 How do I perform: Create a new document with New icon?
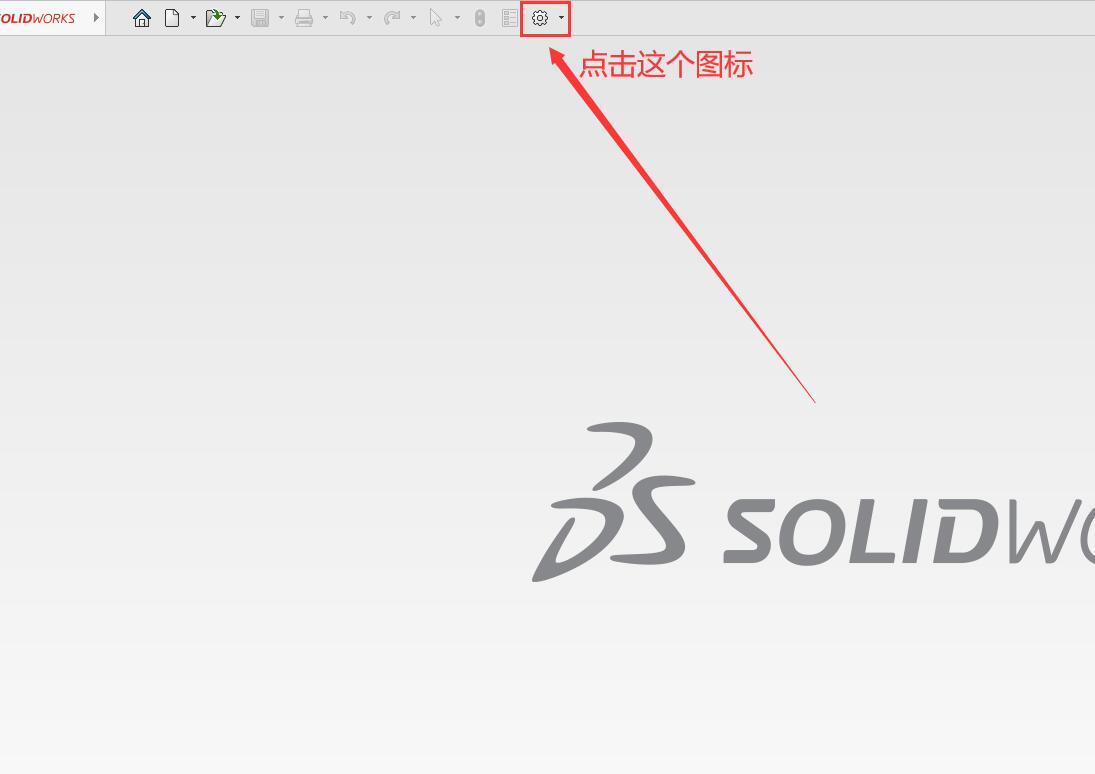point(172,18)
